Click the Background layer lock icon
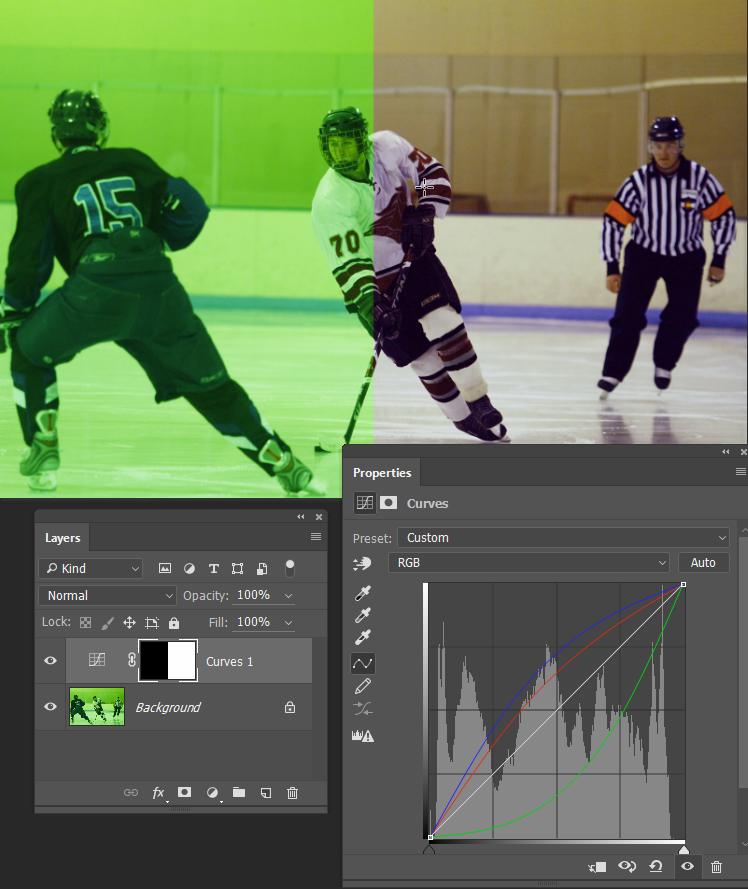 290,707
